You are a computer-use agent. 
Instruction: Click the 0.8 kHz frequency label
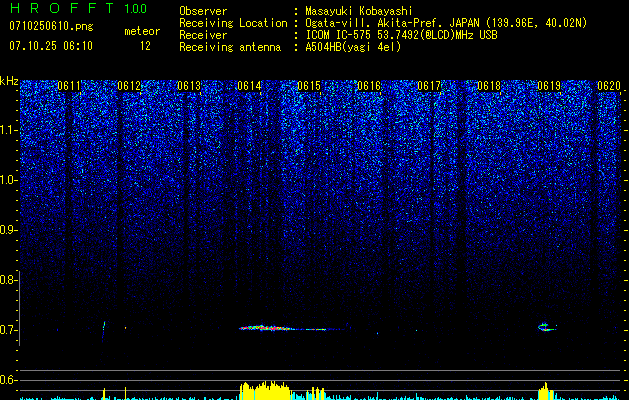coord(9,280)
